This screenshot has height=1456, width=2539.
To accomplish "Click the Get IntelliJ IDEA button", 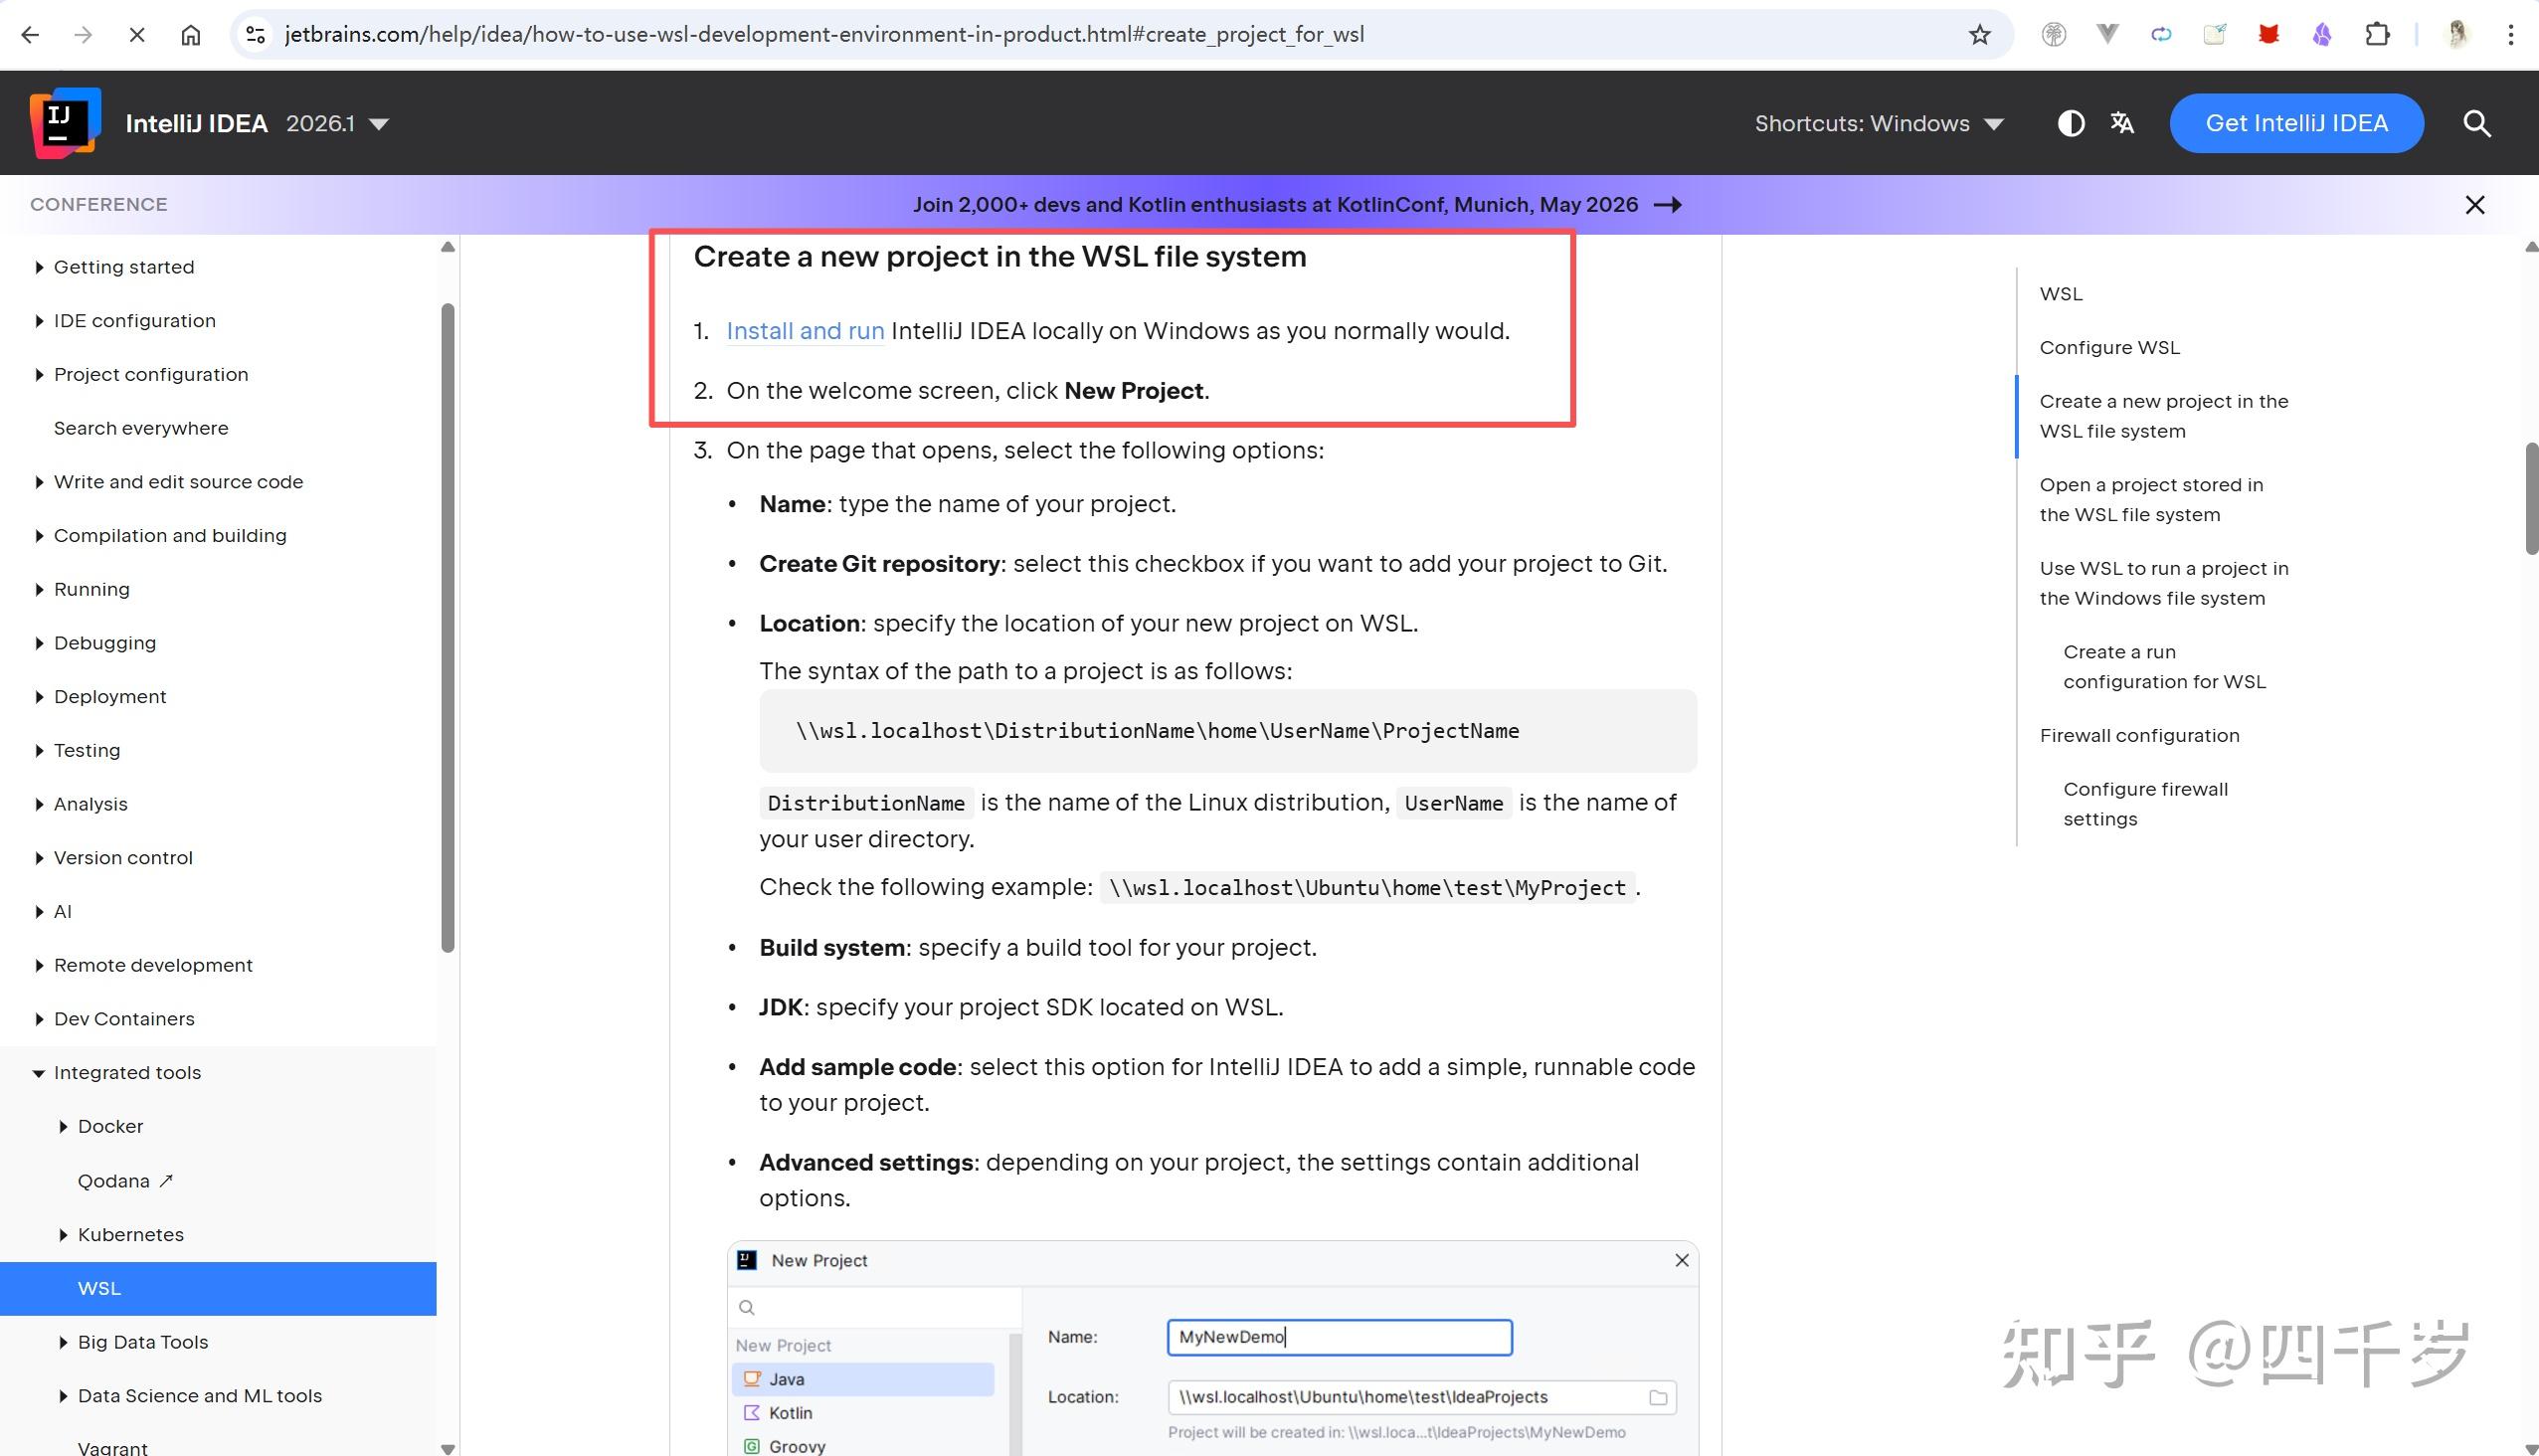I will [2296, 123].
